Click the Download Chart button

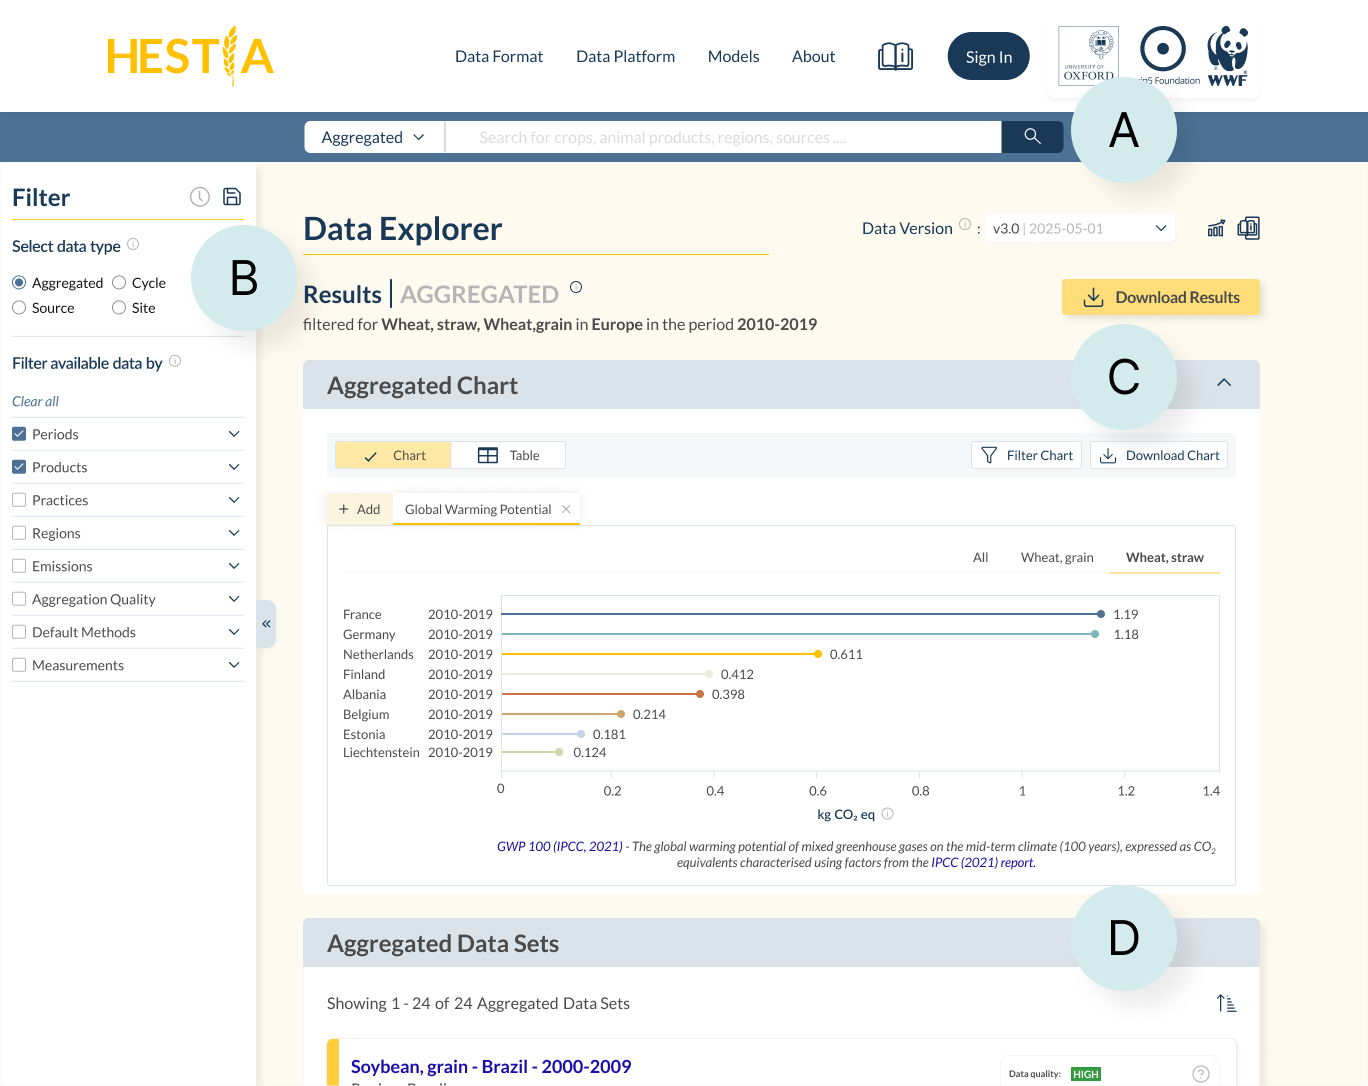[x=1159, y=455]
